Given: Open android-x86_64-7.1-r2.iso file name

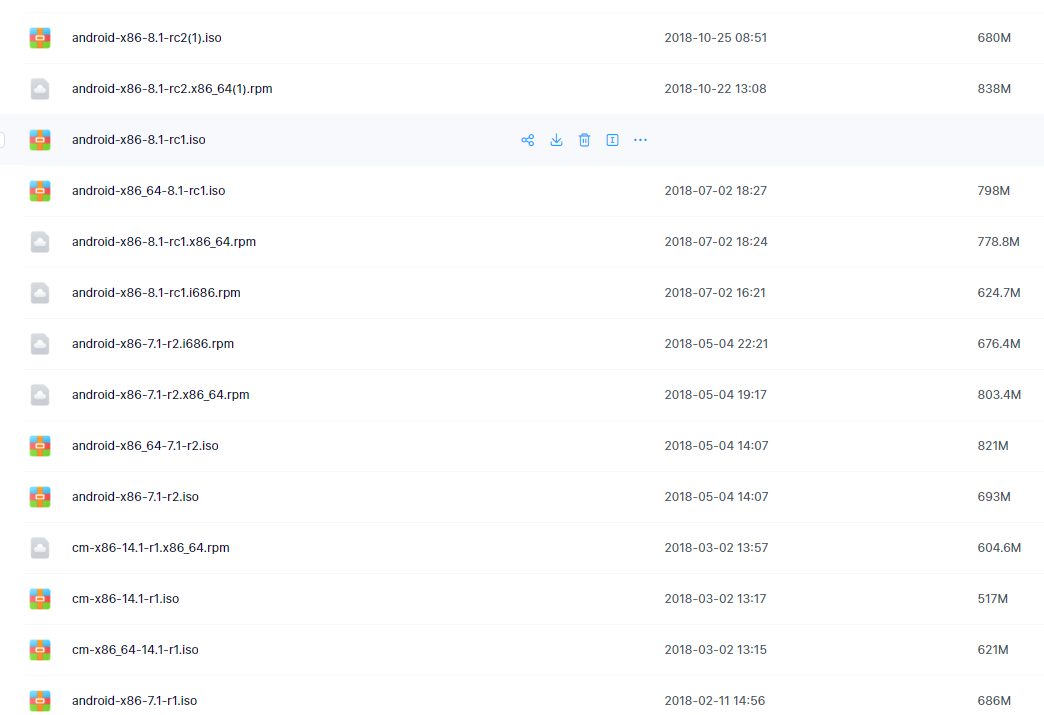Looking at the screenshot, I should pyautogui.click(x=145, y=446).
